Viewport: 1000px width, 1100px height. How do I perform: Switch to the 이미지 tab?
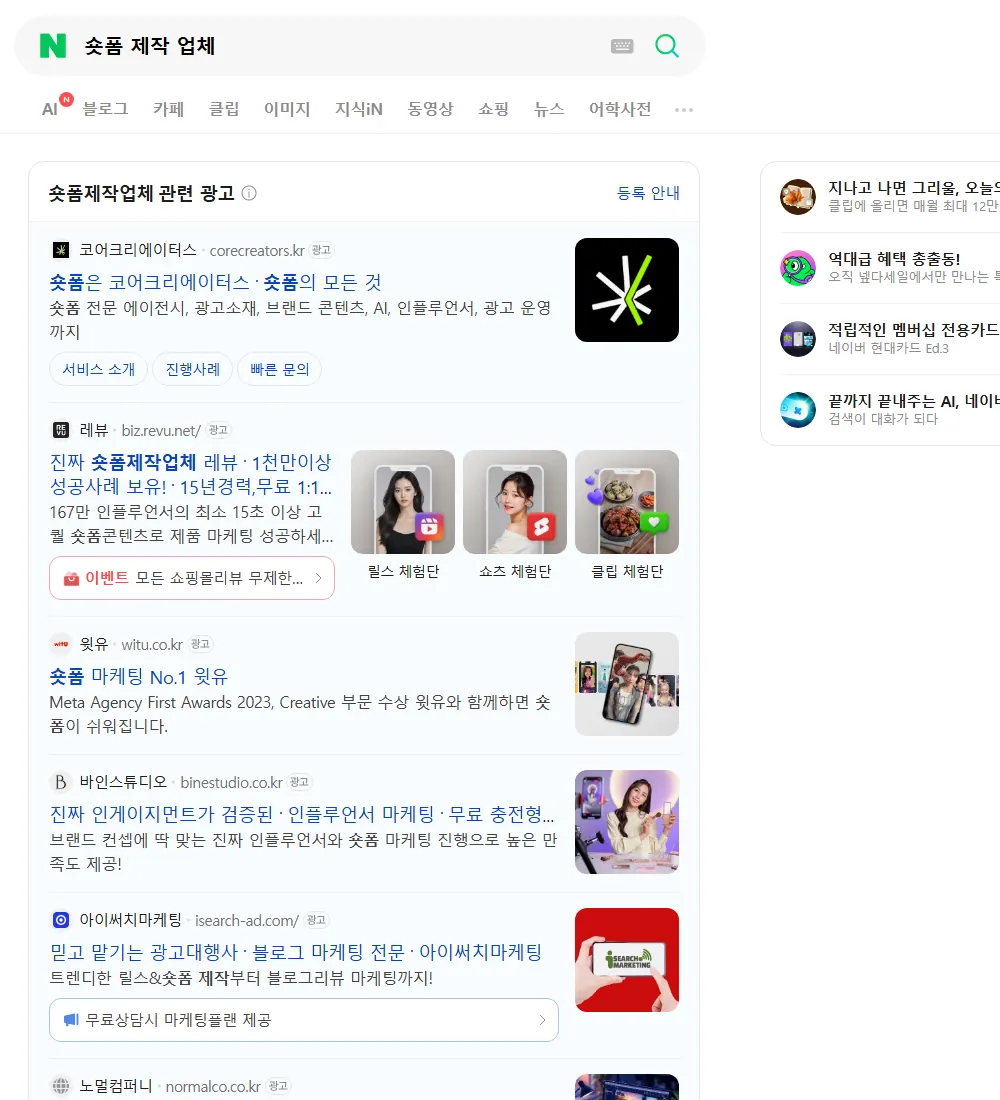pyautogui.click(x=287, y=109)
